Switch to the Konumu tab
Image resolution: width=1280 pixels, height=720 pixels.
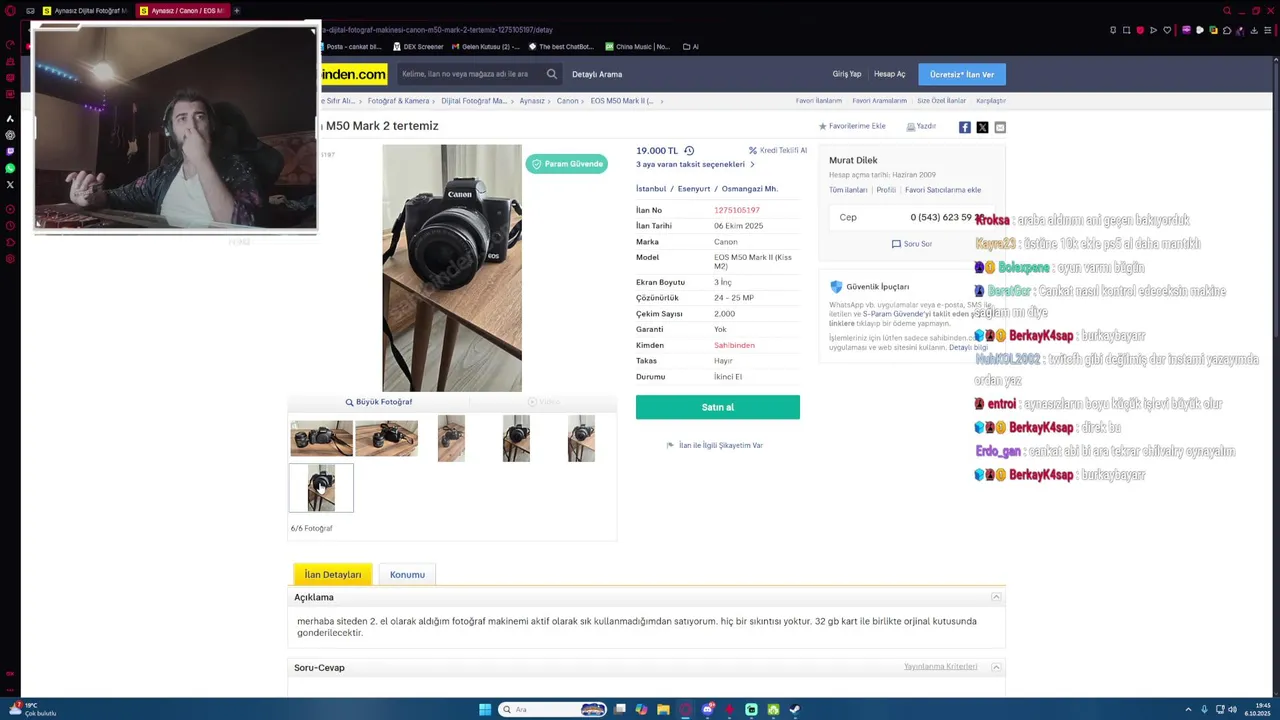tap(407, 574)
